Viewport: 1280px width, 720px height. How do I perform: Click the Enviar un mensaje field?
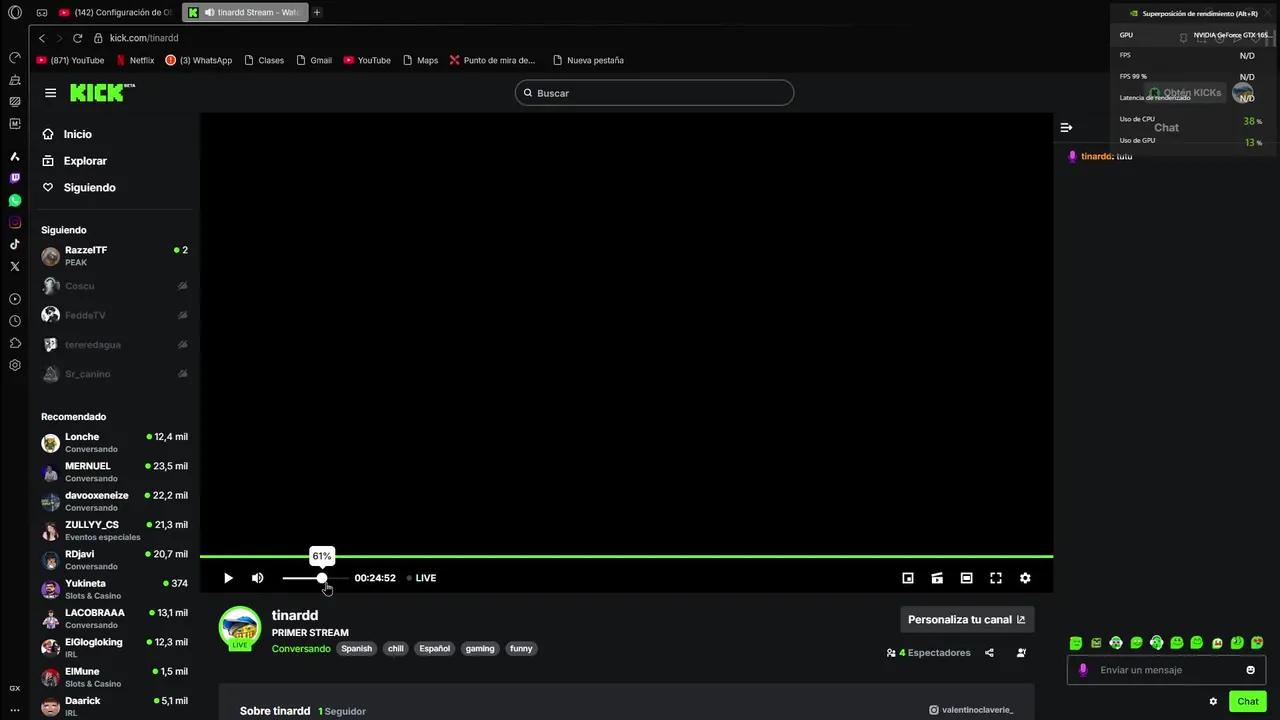tap(1166, 670)
